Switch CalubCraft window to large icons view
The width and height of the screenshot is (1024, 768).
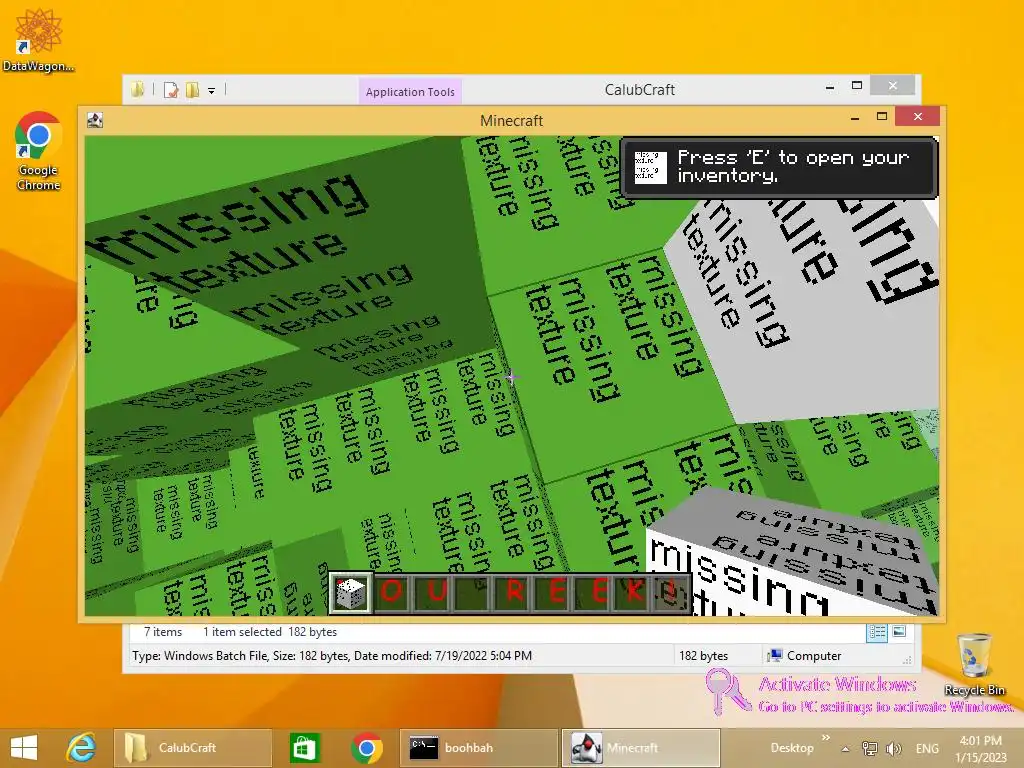tap(899, 632)
